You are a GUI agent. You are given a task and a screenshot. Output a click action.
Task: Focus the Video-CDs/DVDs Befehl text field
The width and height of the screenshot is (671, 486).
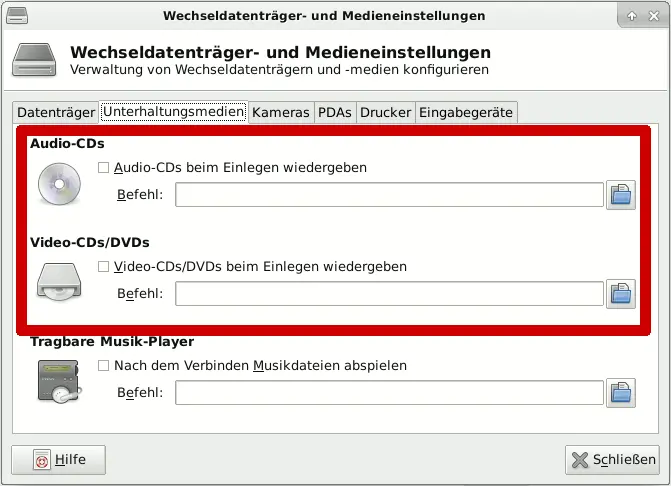(x=389, y=293)
